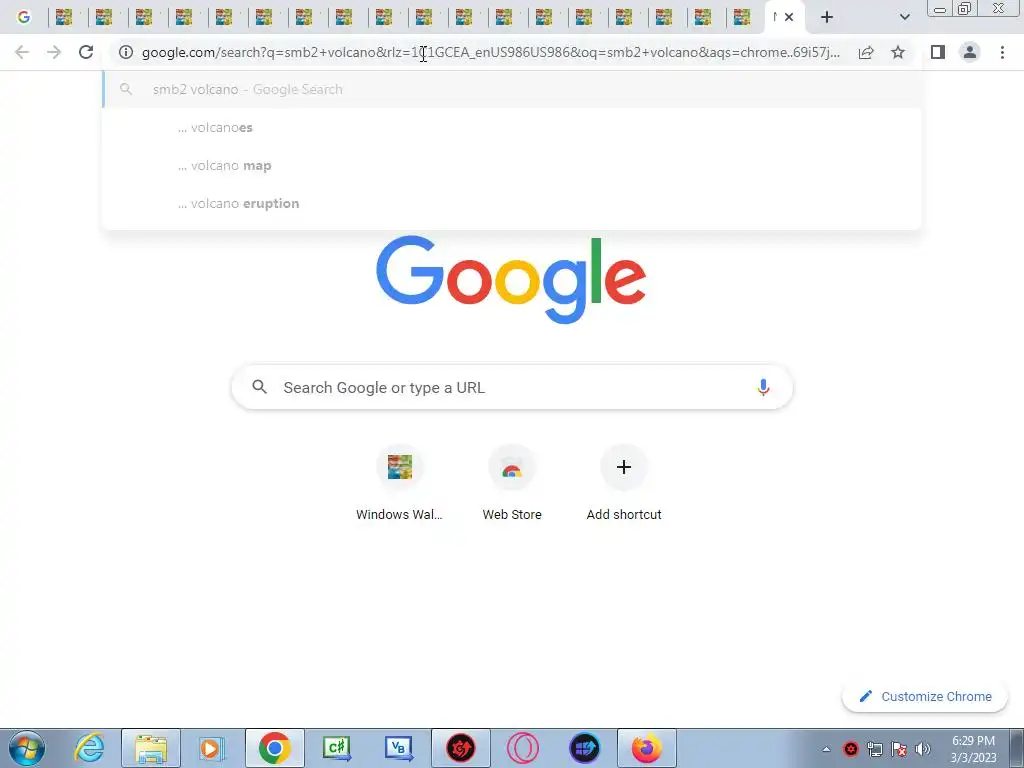Open the red round icon in system tray

pos(850,749)
